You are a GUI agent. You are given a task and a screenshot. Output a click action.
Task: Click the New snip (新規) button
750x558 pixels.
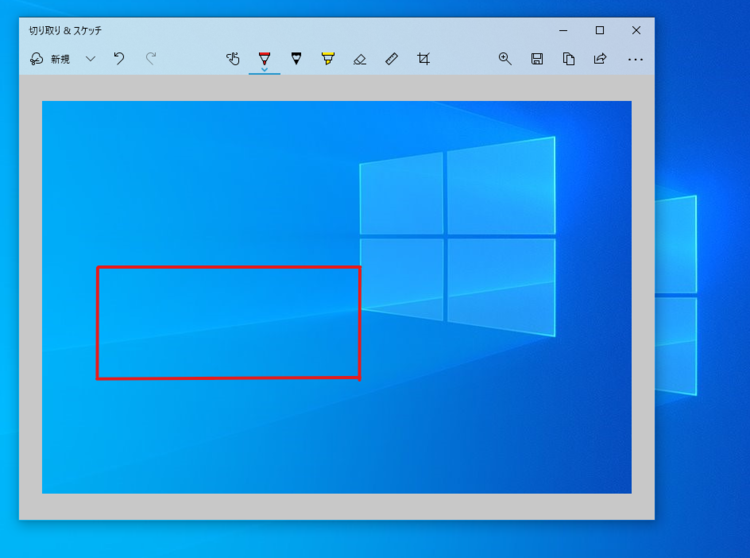coord(50,59)
